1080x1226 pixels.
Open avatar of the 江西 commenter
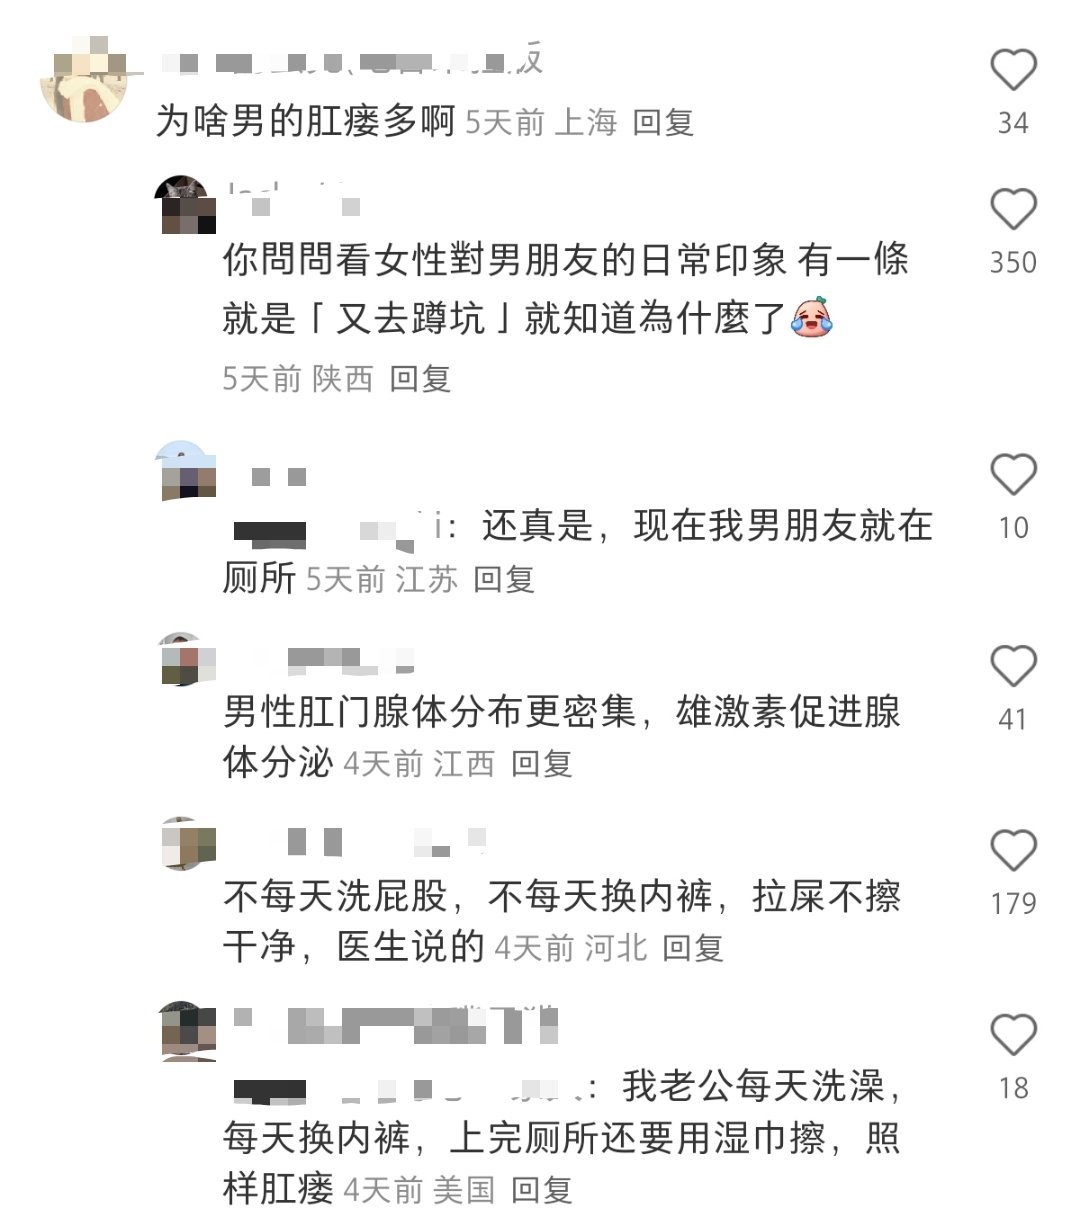189,660
